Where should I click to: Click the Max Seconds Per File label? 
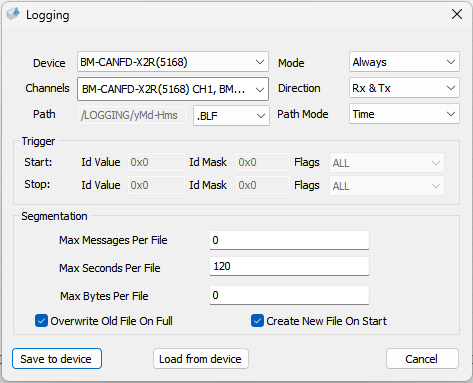[110, 268]
